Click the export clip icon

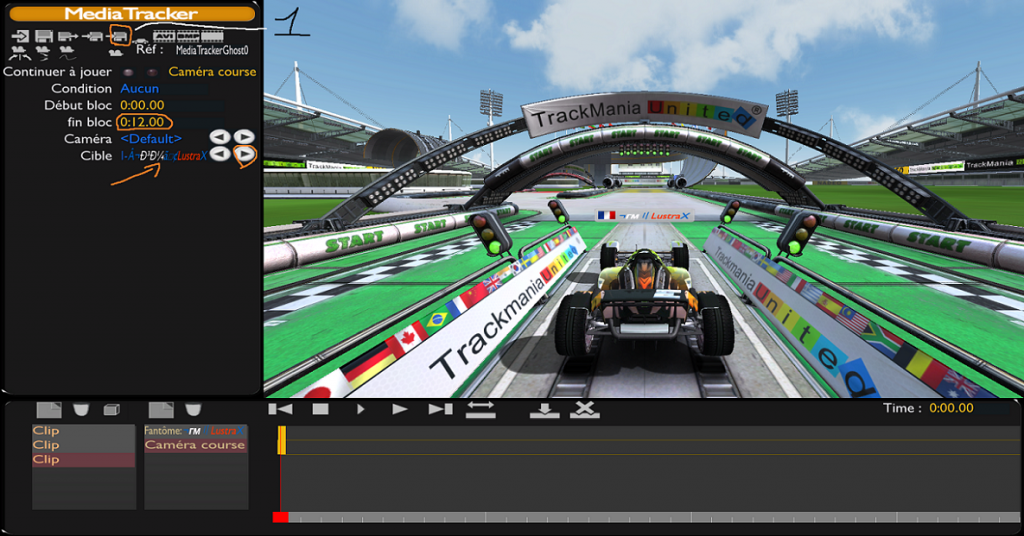[x=67, y=36]
